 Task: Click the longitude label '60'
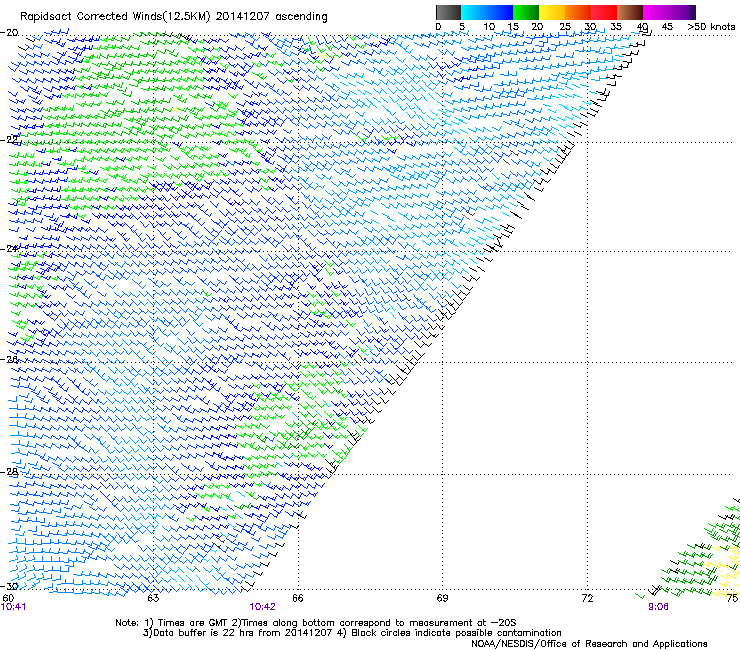[8, 598]
